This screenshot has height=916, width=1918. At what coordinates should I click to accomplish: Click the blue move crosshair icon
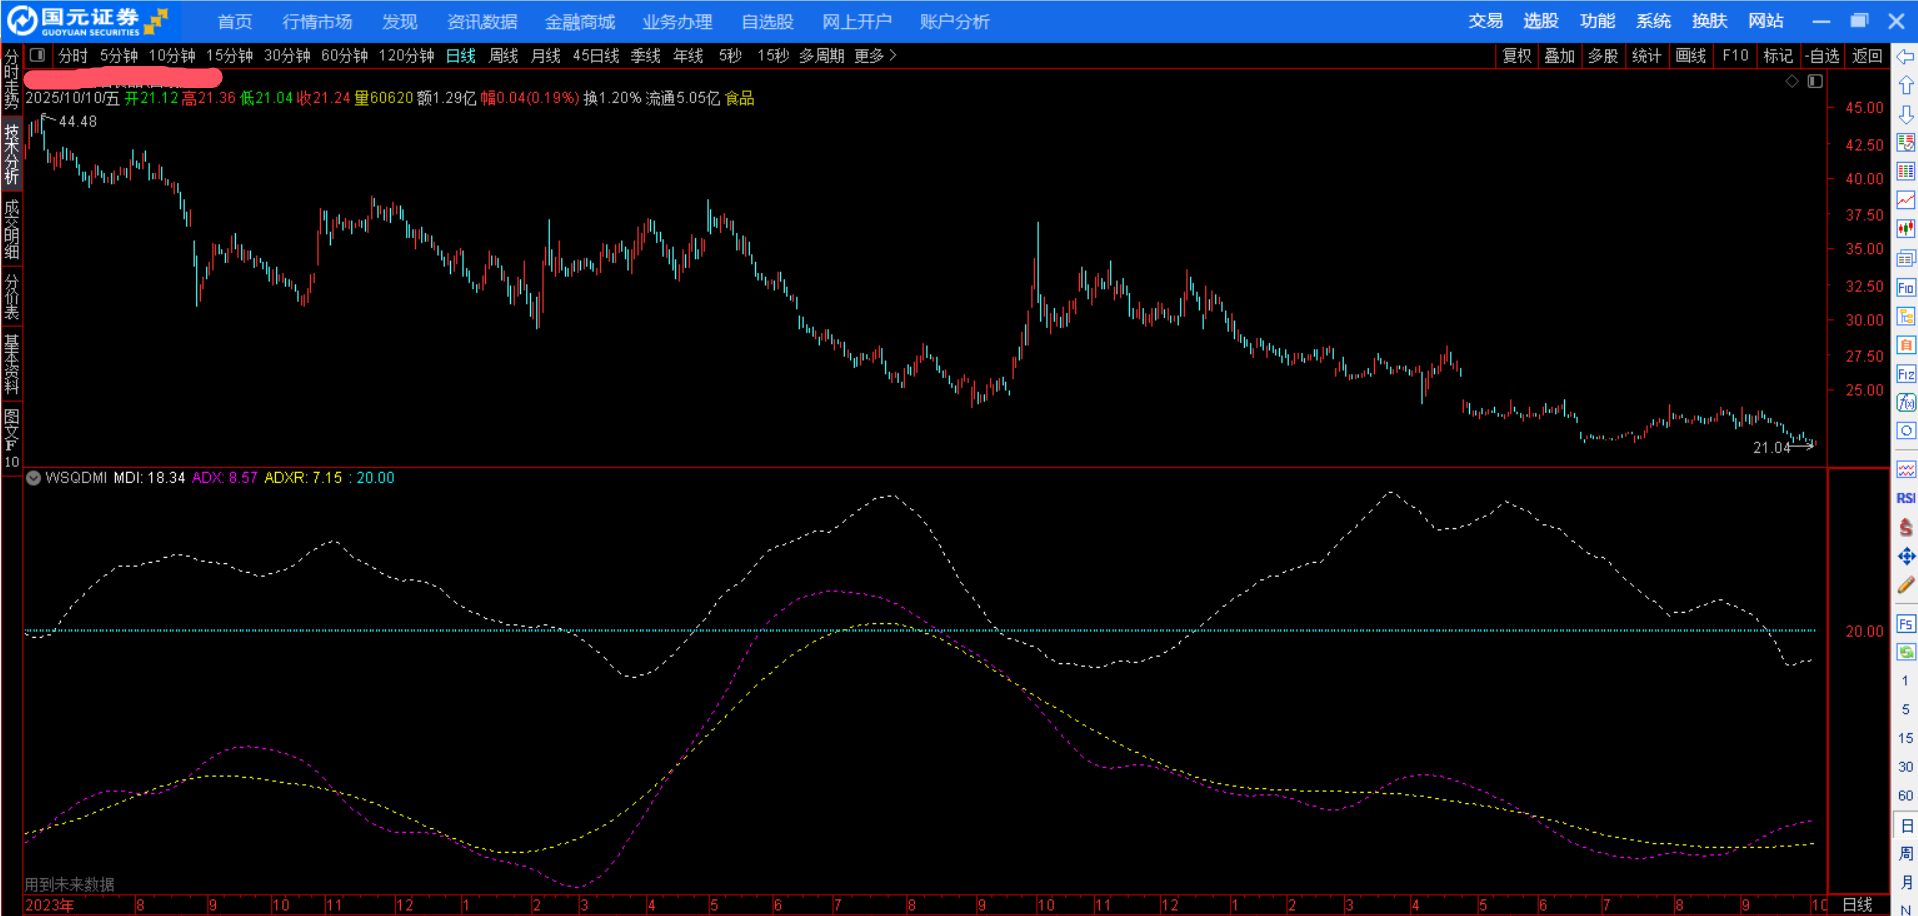[1905, 556]
